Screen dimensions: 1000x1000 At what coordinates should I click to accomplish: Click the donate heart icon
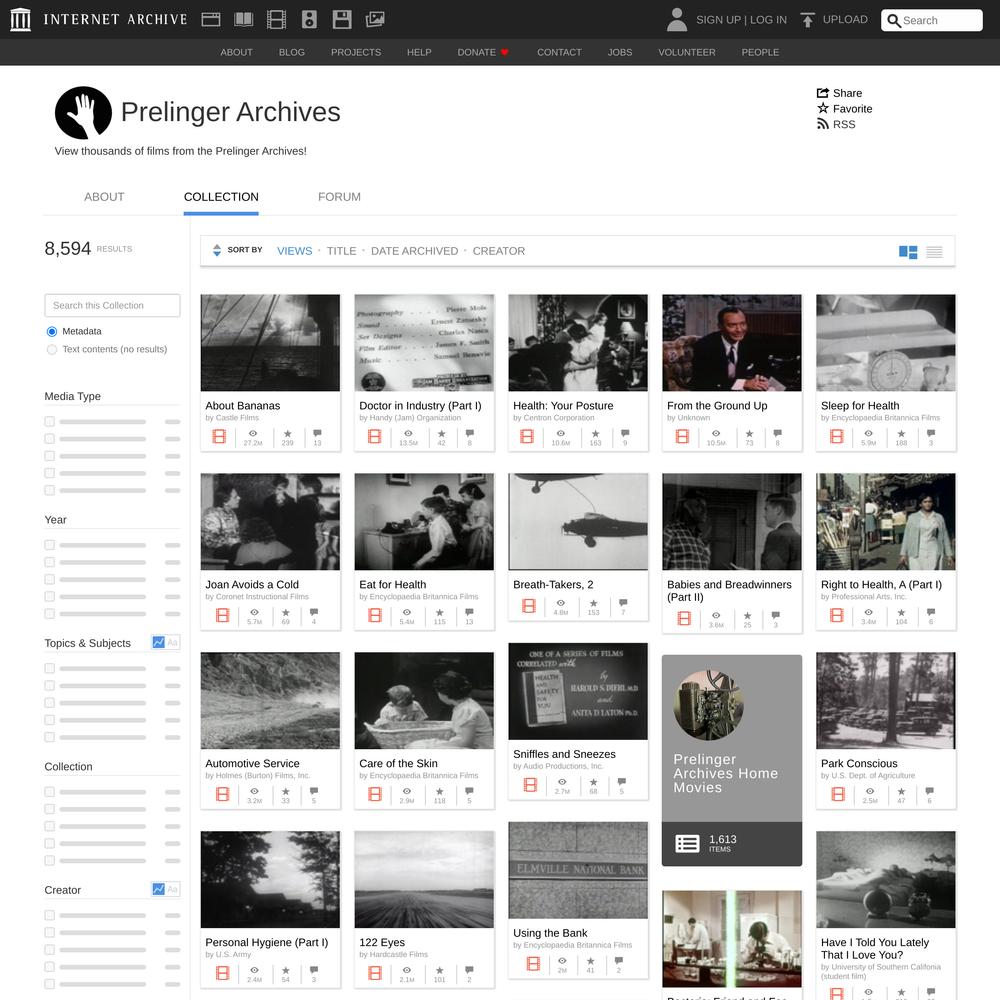click(504, 52)
